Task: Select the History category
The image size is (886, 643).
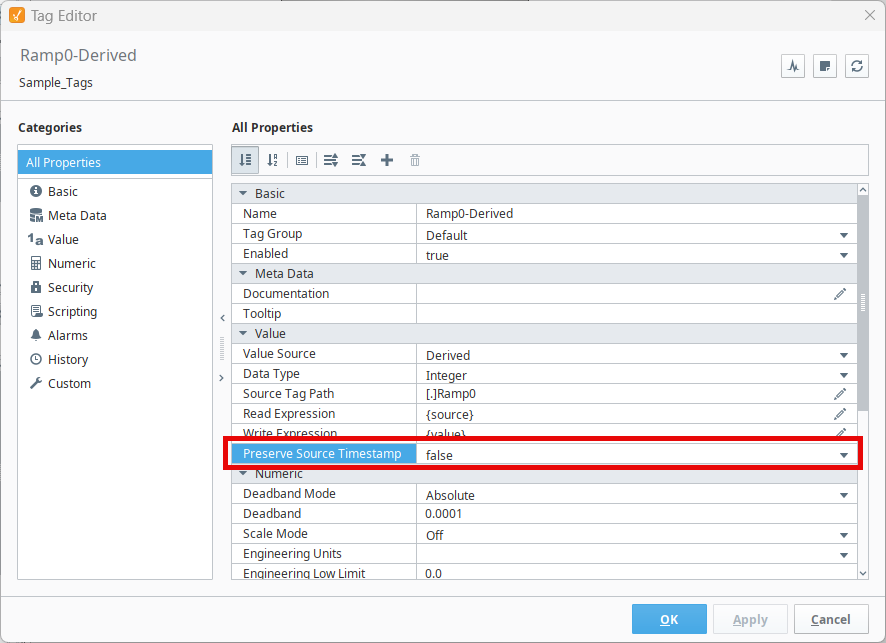Action: [68, 359]
